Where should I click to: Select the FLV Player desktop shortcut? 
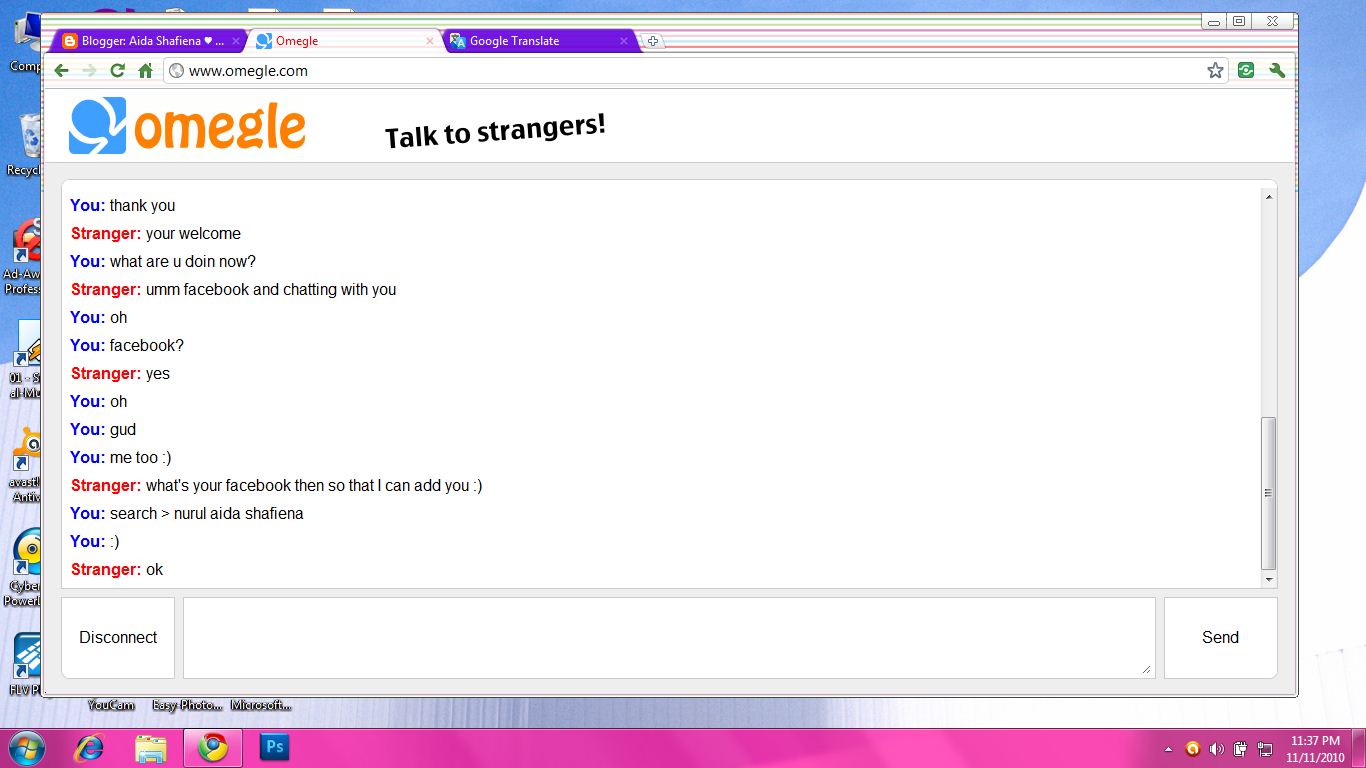25,665
